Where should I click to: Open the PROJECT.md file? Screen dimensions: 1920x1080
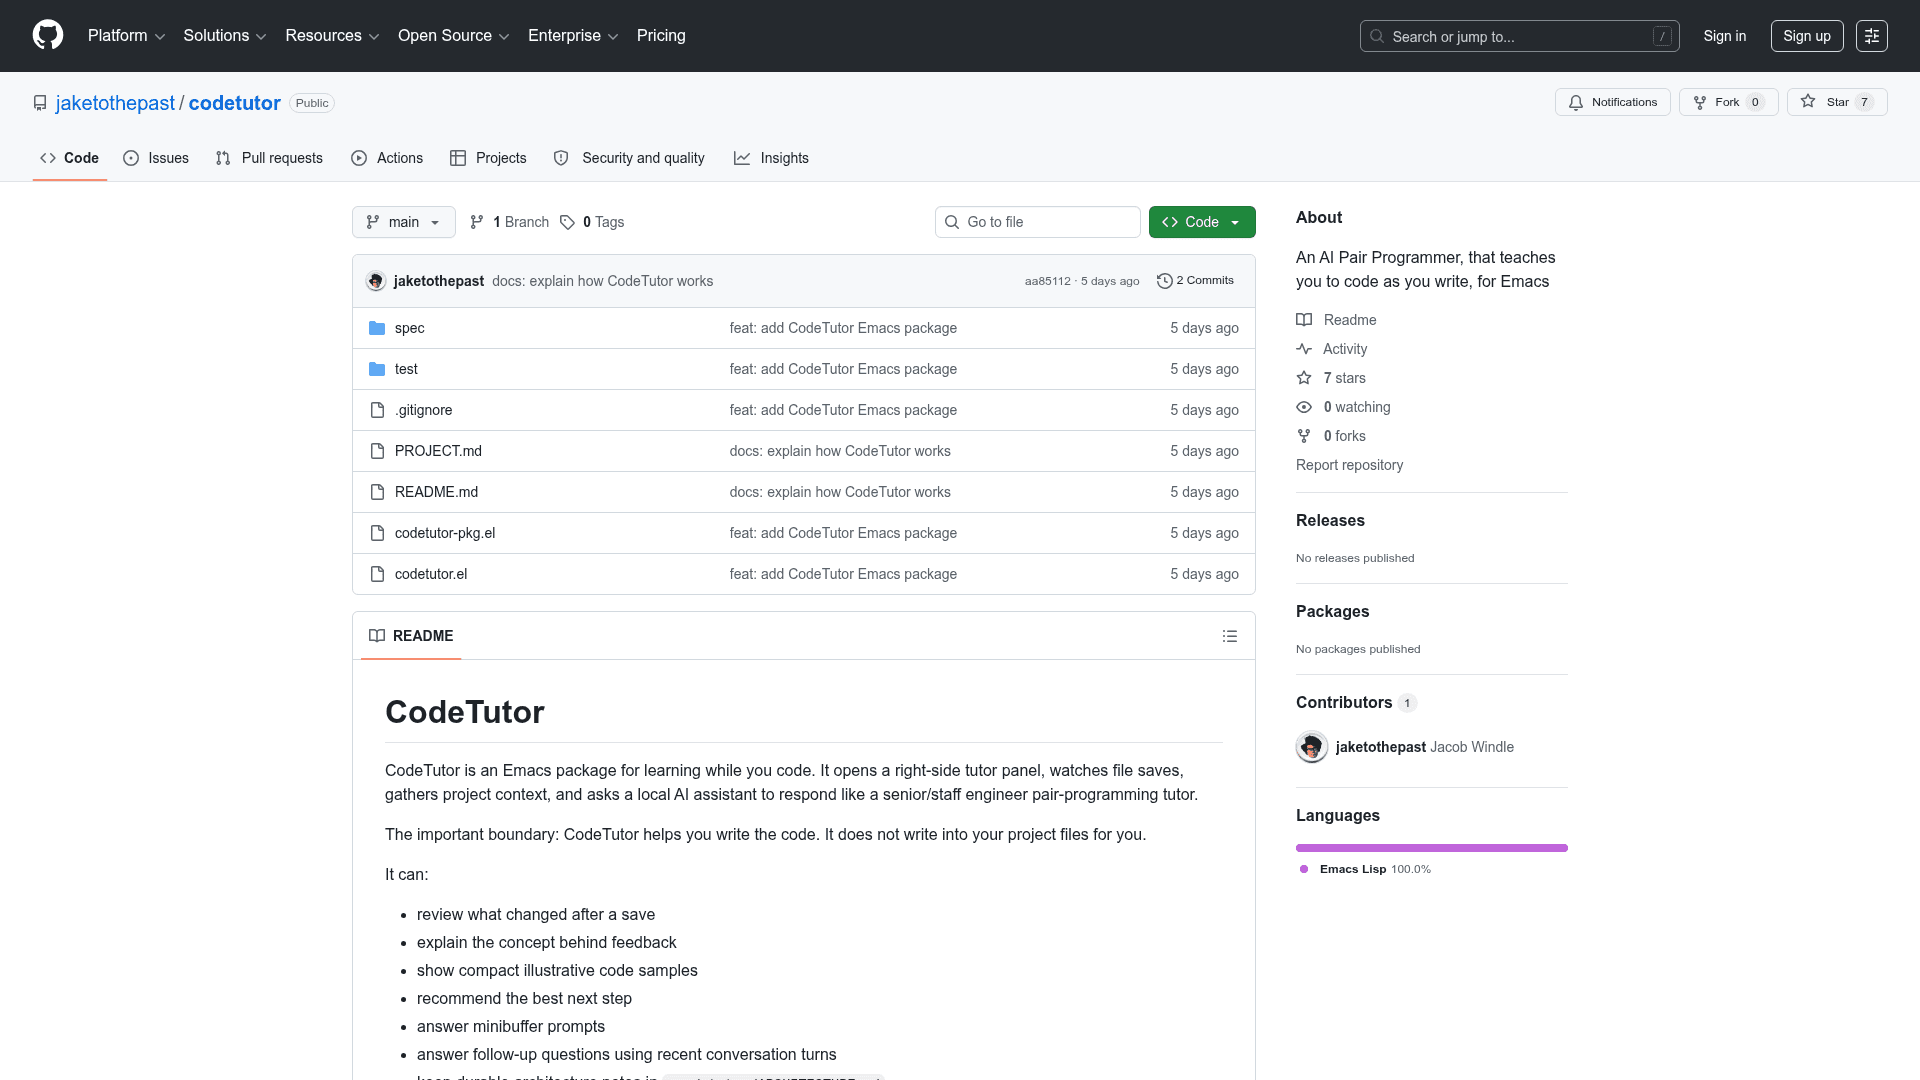click(438, 451)
